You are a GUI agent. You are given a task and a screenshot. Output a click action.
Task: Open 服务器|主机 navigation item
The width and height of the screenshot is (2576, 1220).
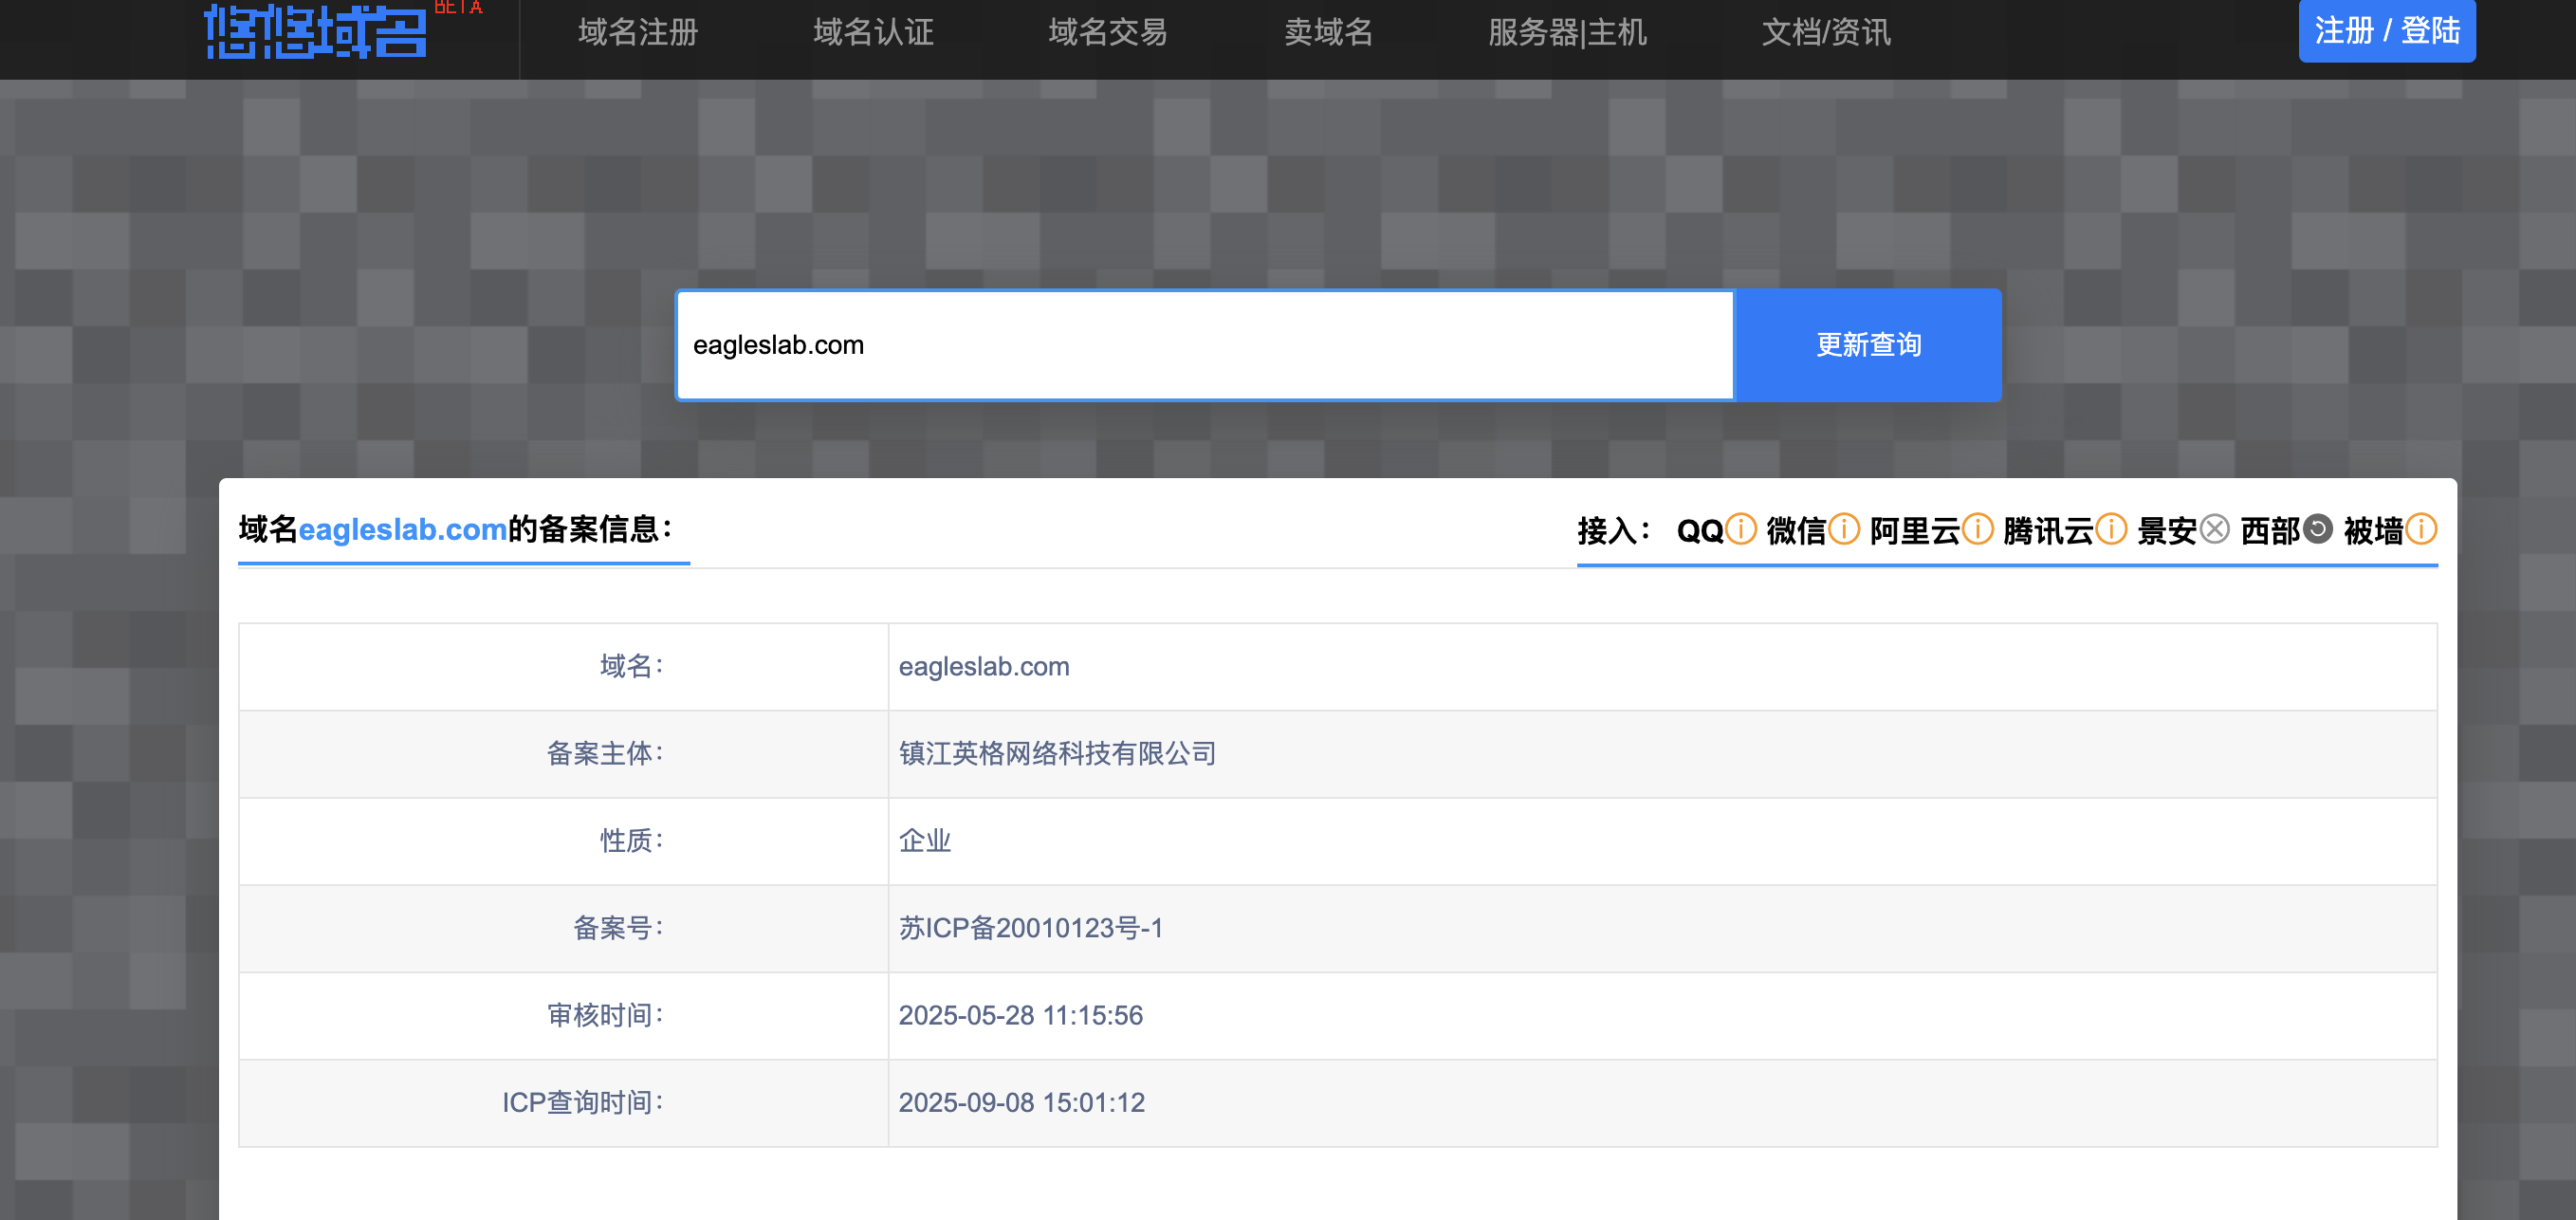(x=1567, y=32)
